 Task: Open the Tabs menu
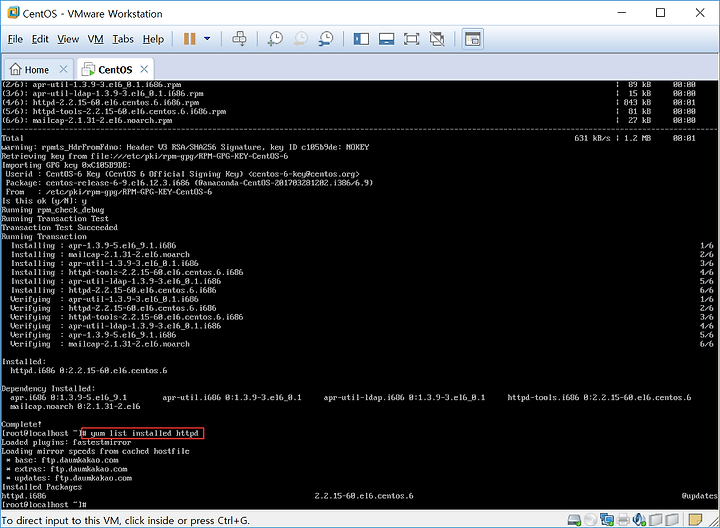click(x=123, y=39)
